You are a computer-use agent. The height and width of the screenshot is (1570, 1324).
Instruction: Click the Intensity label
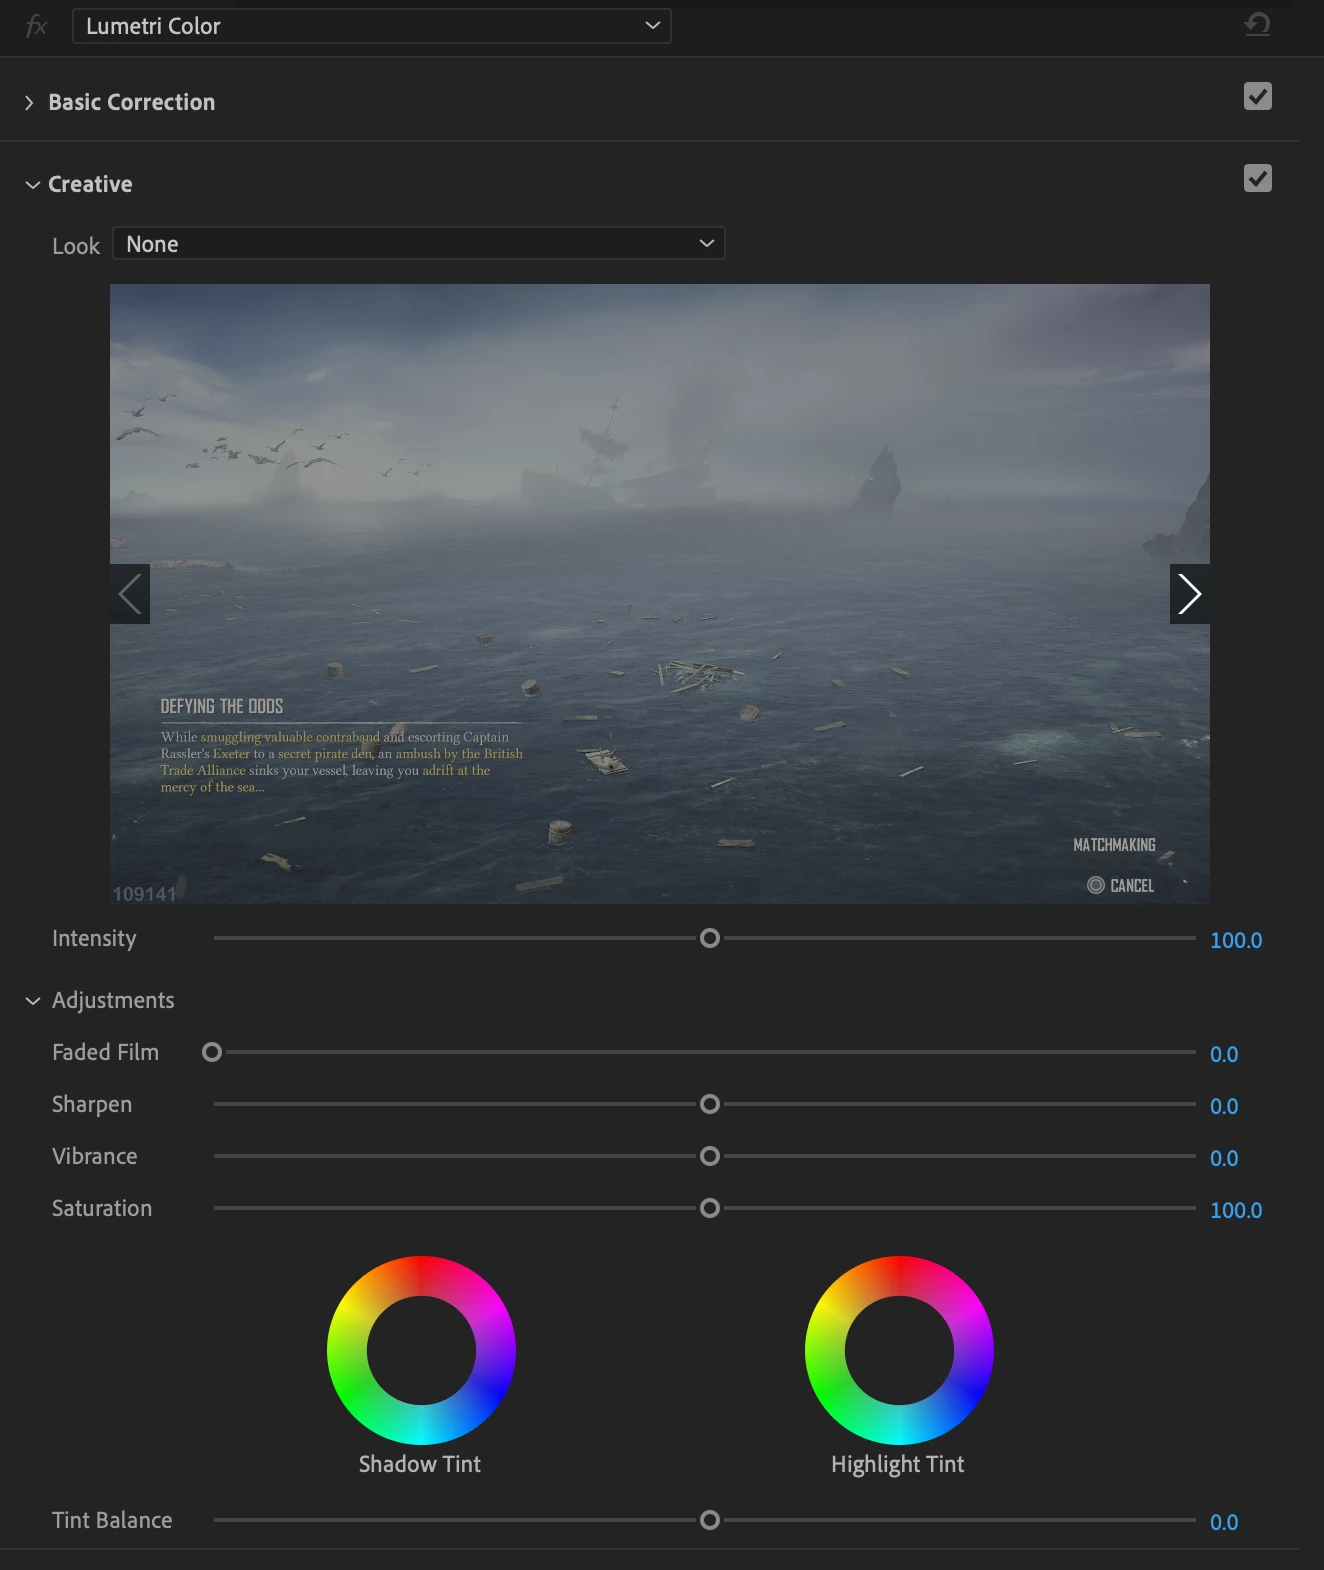coord(94,939)
